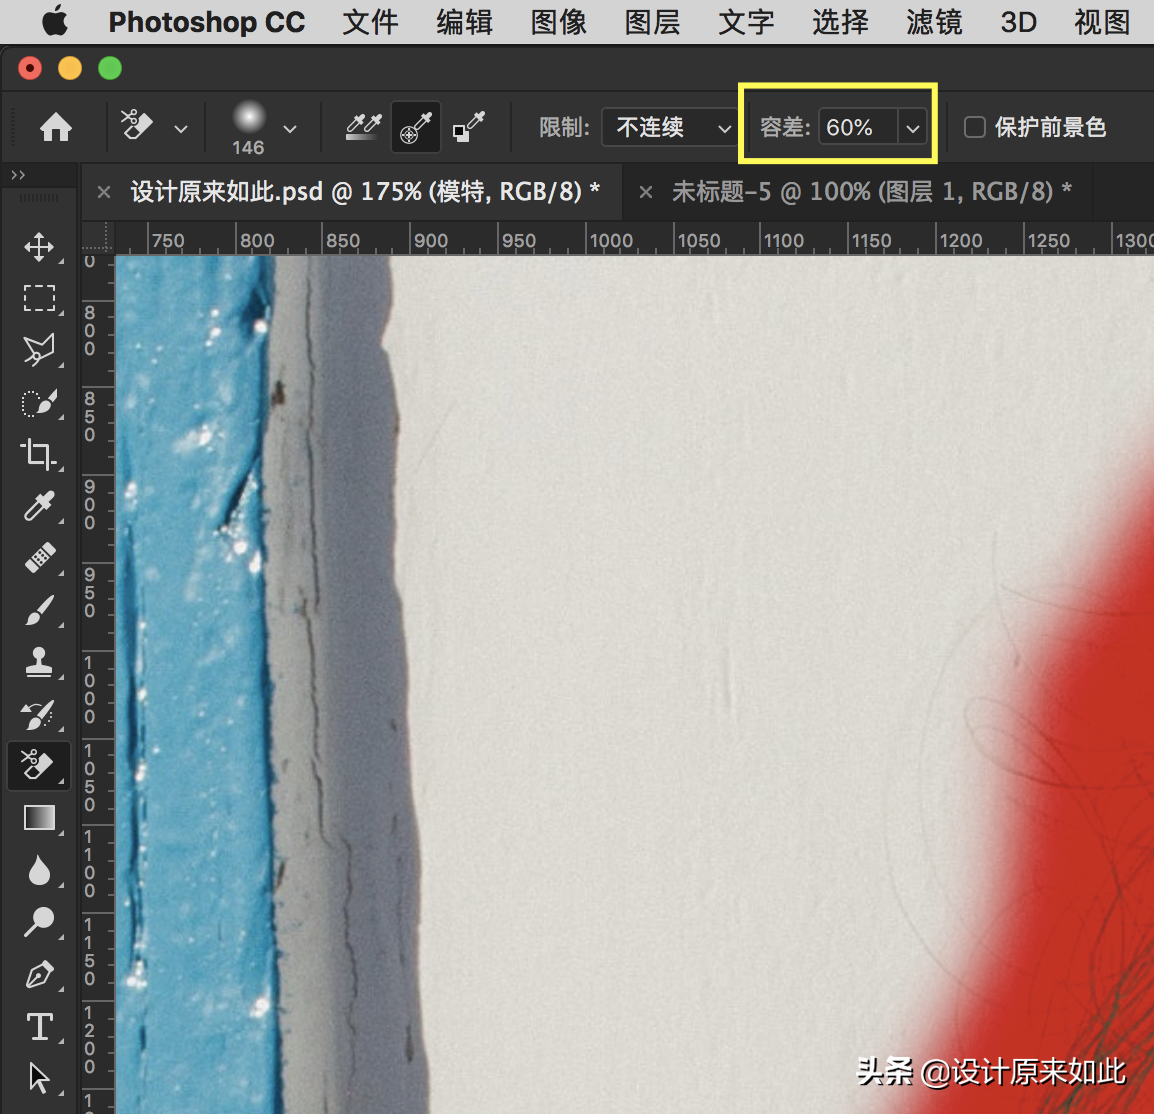Select the Path Selection tool
Viewport: 1154px width, 1114px height.
(39, 1077)
